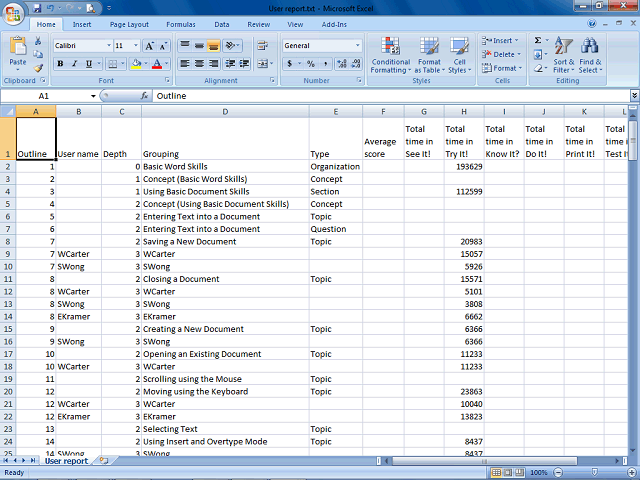Click the Increase Font Size icon
The height and width of the screenshot is (480, 640).
pos(149,46)
